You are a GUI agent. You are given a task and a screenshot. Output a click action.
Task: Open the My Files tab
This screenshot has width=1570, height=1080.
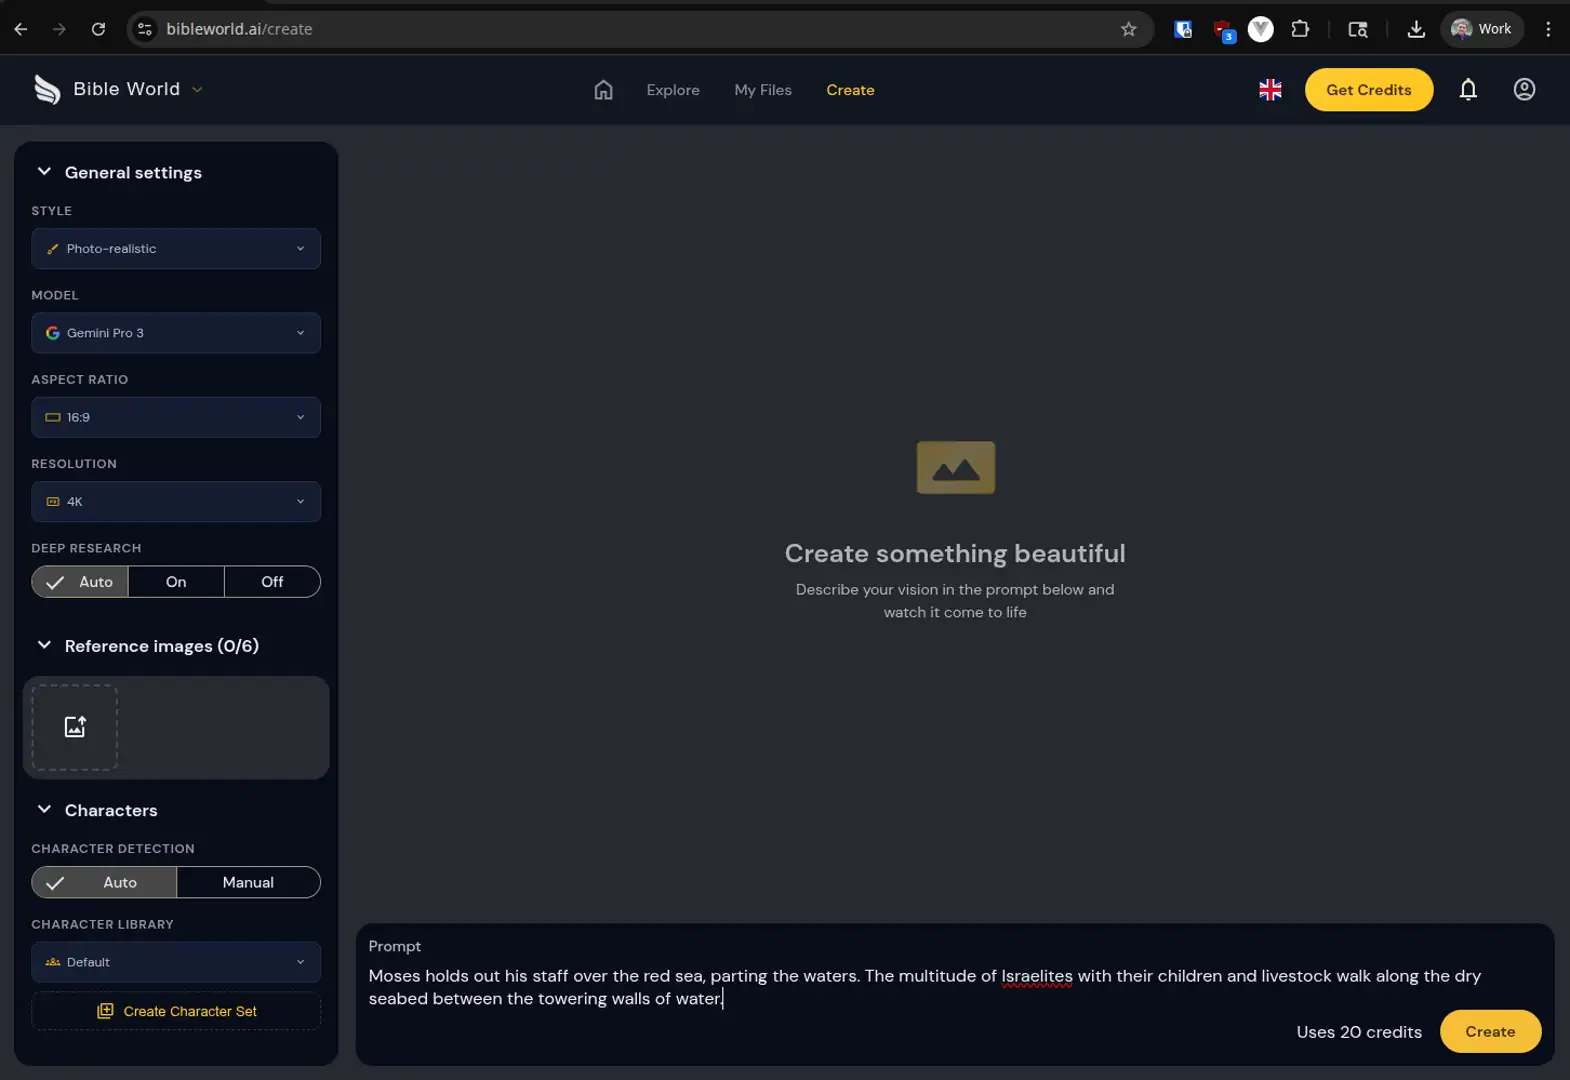[x=762, y=90]
